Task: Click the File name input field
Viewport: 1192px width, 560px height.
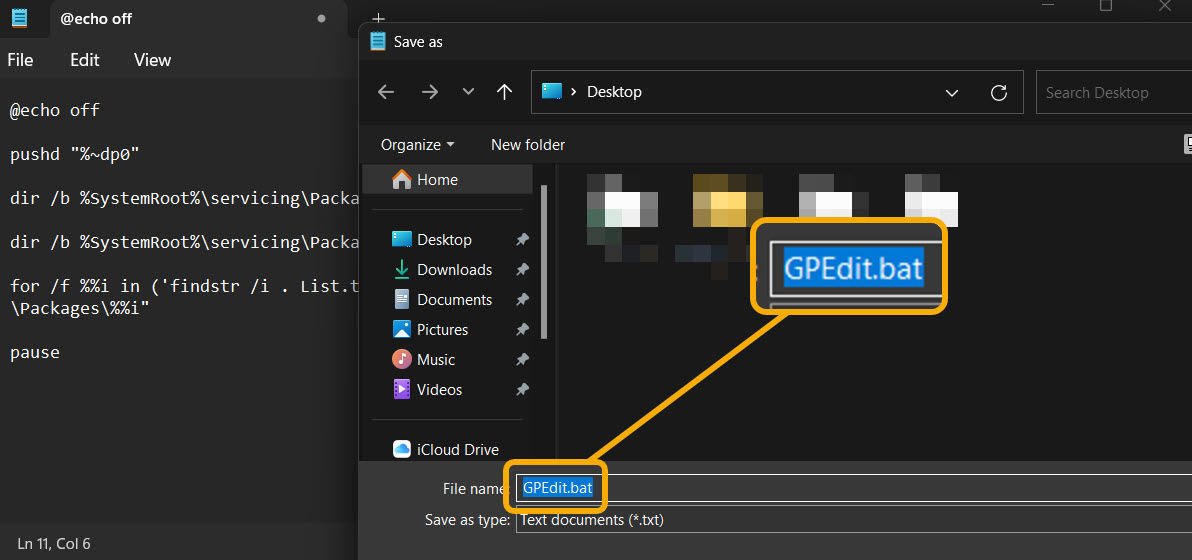Action: (854, 488)
